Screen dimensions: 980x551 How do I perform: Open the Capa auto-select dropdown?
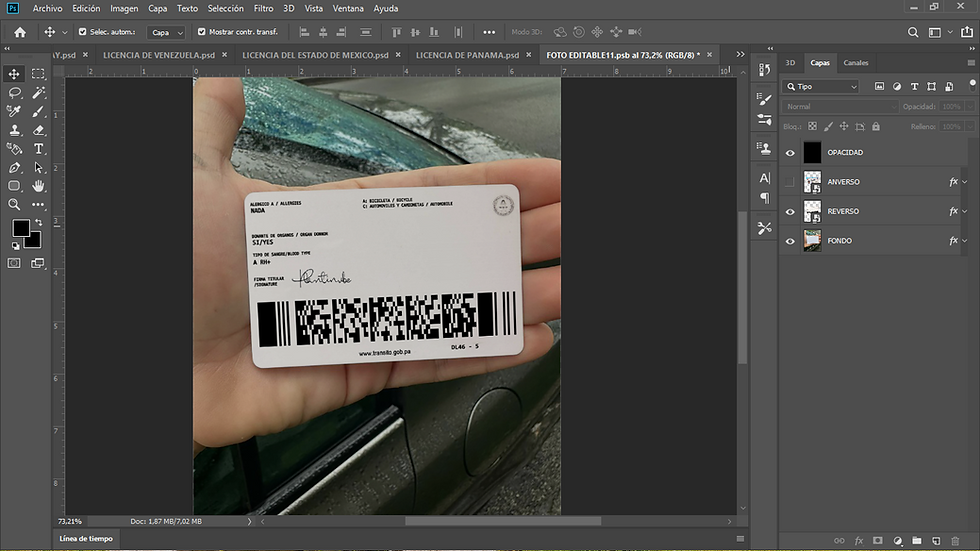point(166,32)
